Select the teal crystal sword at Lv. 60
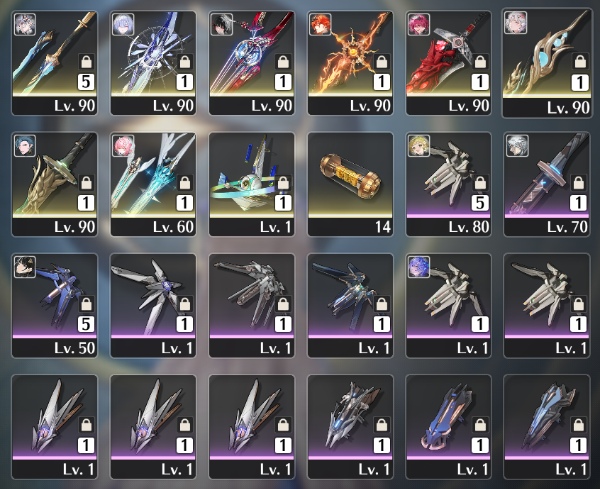Image resolution: width=600 pixels, height=489 pixels. coord(153,184)
